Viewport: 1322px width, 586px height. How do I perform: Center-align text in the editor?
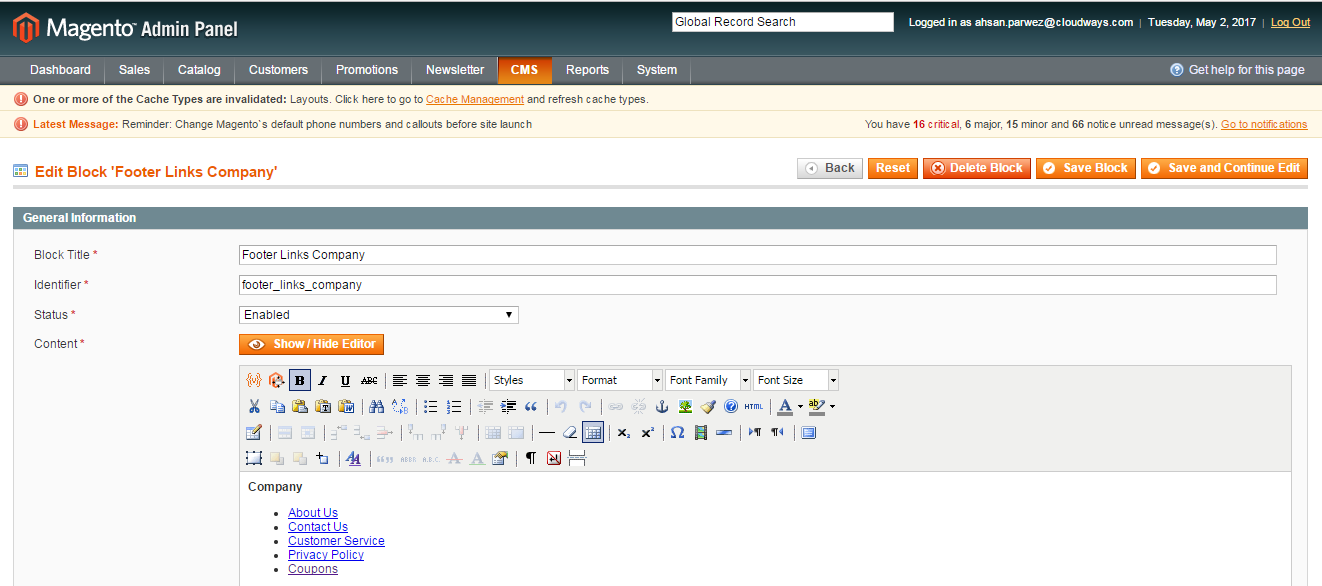[423, 380]
